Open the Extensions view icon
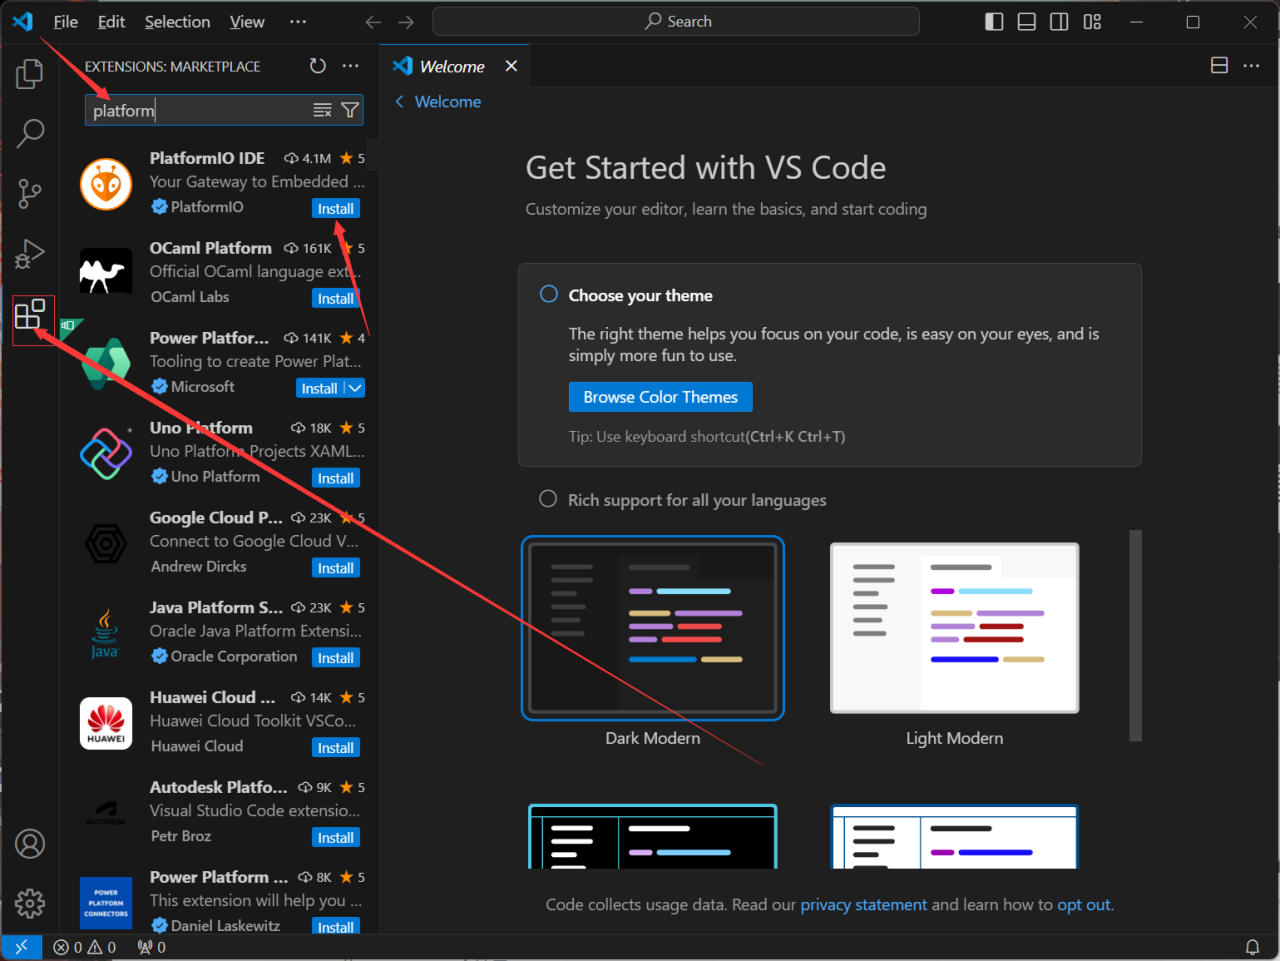The height and width of the screenshot is (961, 1280). (x=31, y=316)
